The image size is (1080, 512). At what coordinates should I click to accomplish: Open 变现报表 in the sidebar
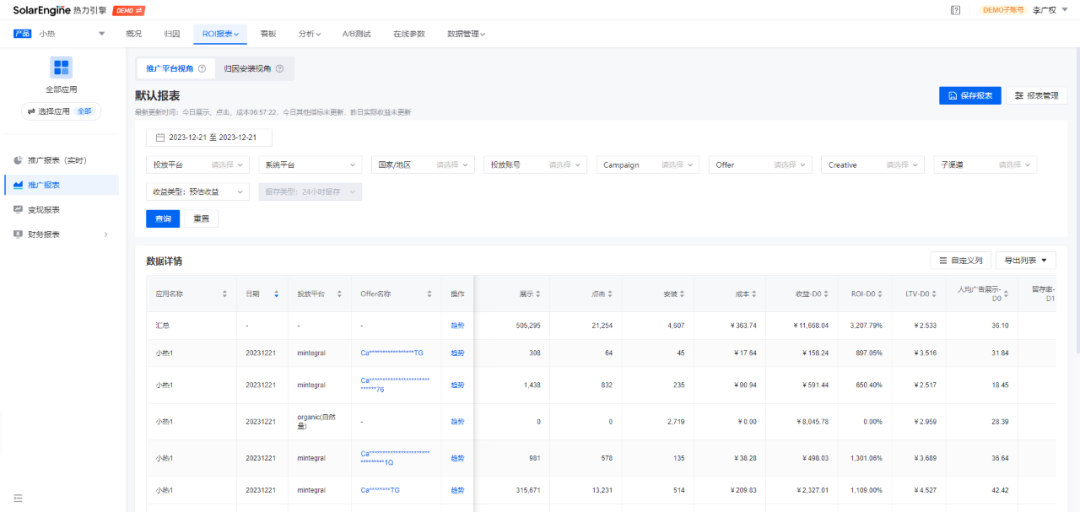point(61,209)
